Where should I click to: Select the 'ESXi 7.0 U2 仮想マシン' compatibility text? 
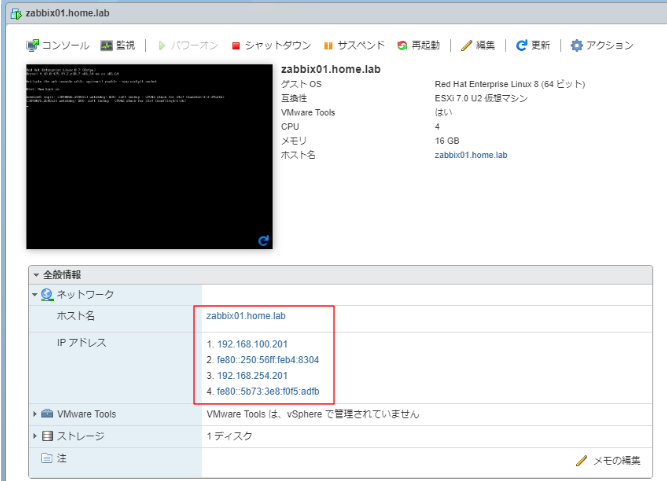[x=481, y=98]
